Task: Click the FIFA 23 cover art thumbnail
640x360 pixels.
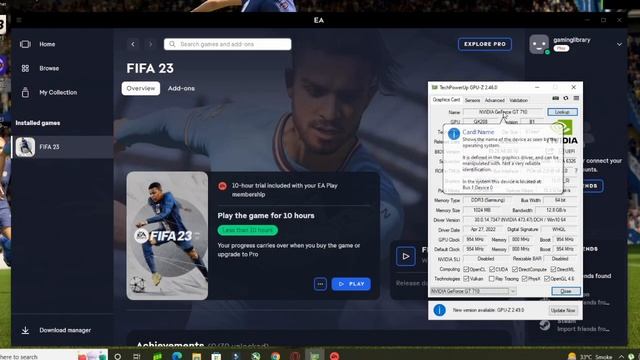Action: (x=167, y=236)
